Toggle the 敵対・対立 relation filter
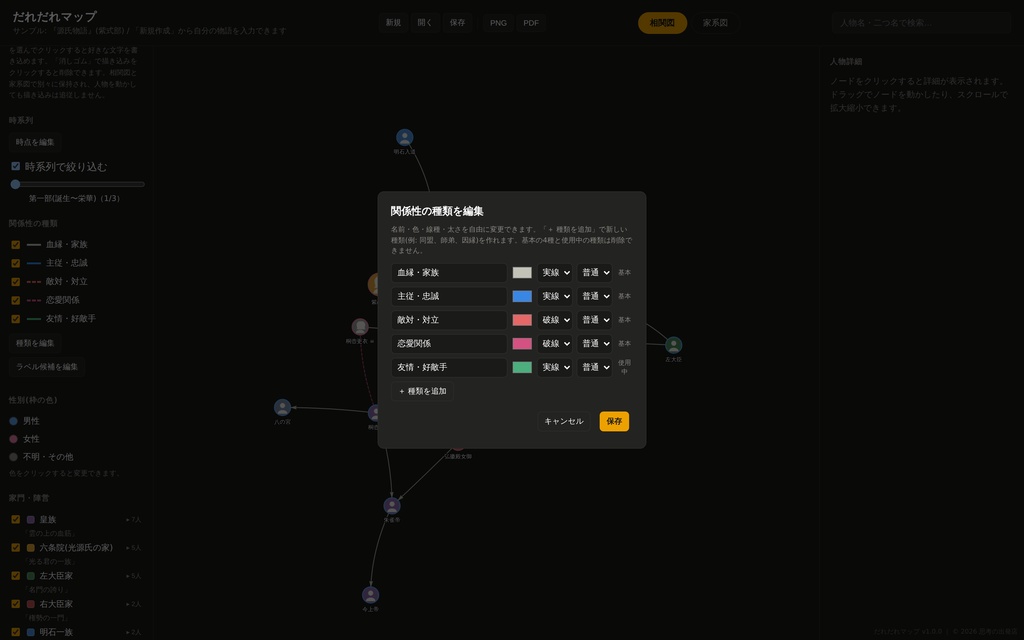The image size is (1024, 640). point(16,282)
